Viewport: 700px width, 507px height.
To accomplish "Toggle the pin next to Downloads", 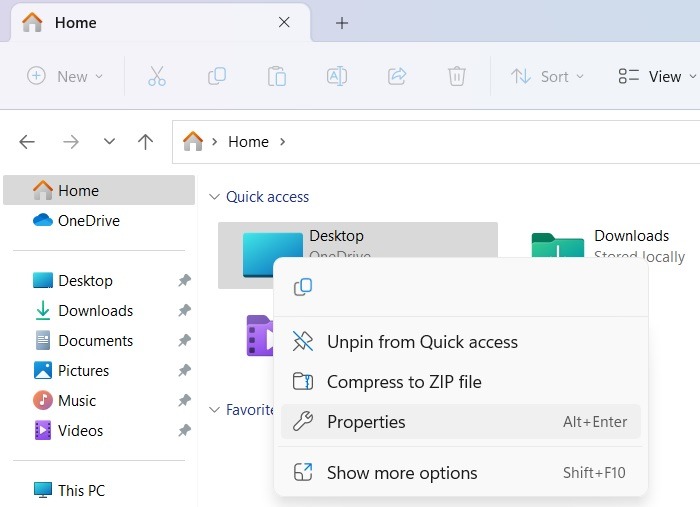I will click(184, 311).
